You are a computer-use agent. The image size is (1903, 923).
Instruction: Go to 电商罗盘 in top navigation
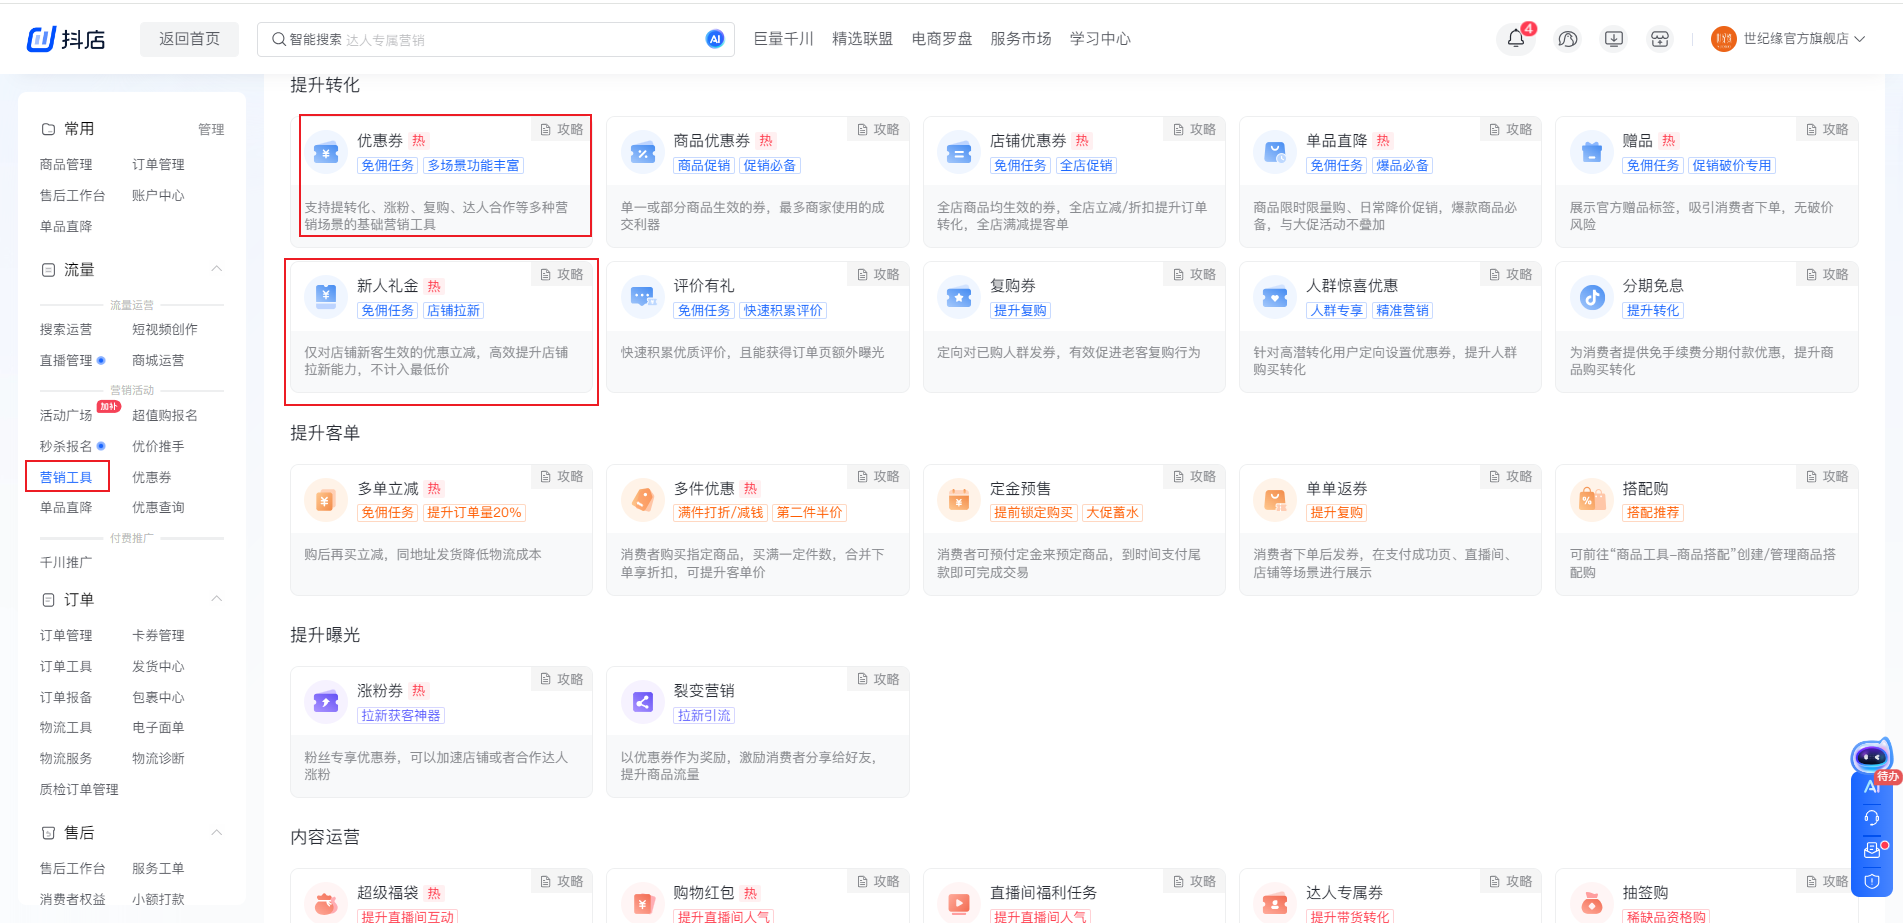coord(941,39)
